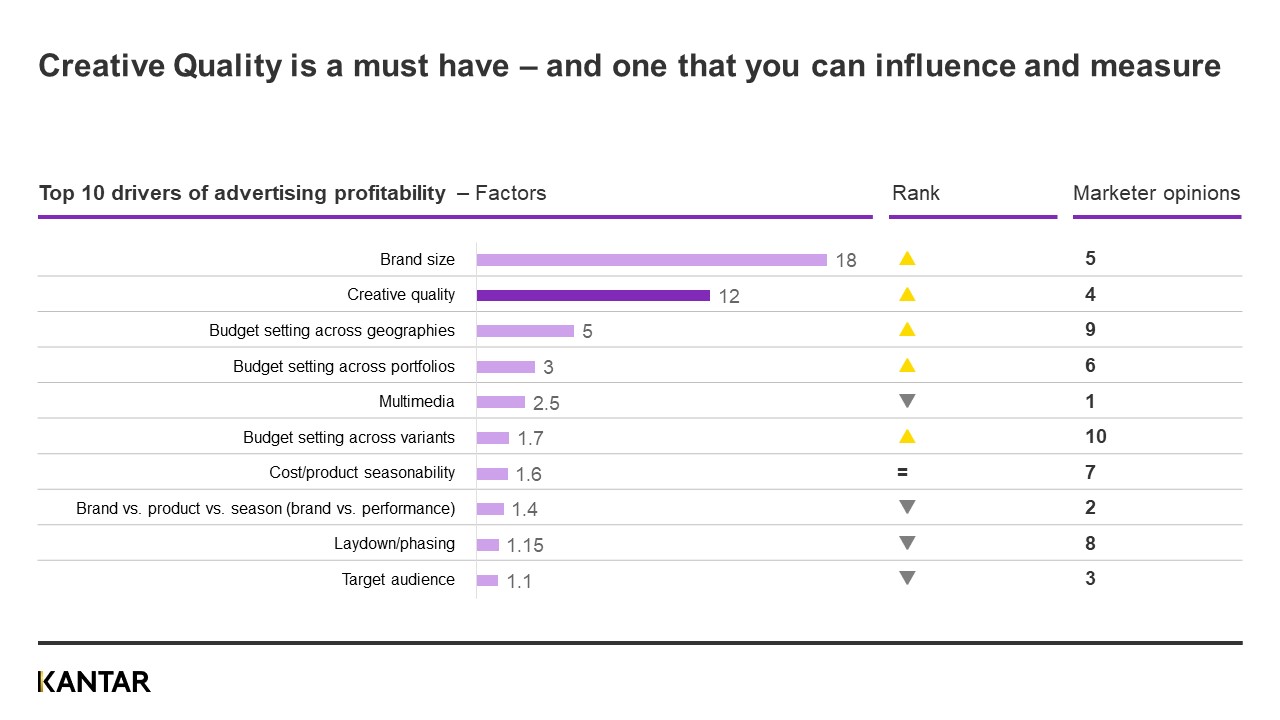Click the equals sign for Cost/product seasonality

903,472
